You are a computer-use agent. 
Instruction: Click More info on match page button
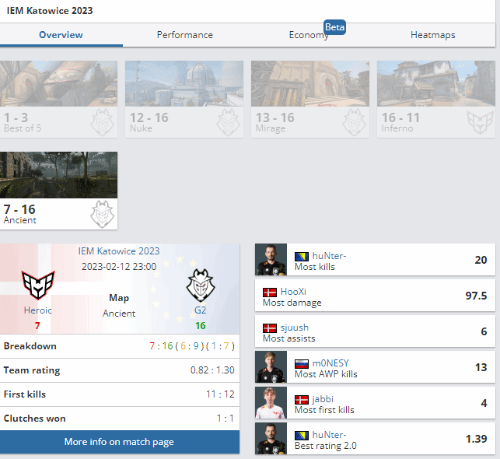pyautogui.click(x=119, y=442)
